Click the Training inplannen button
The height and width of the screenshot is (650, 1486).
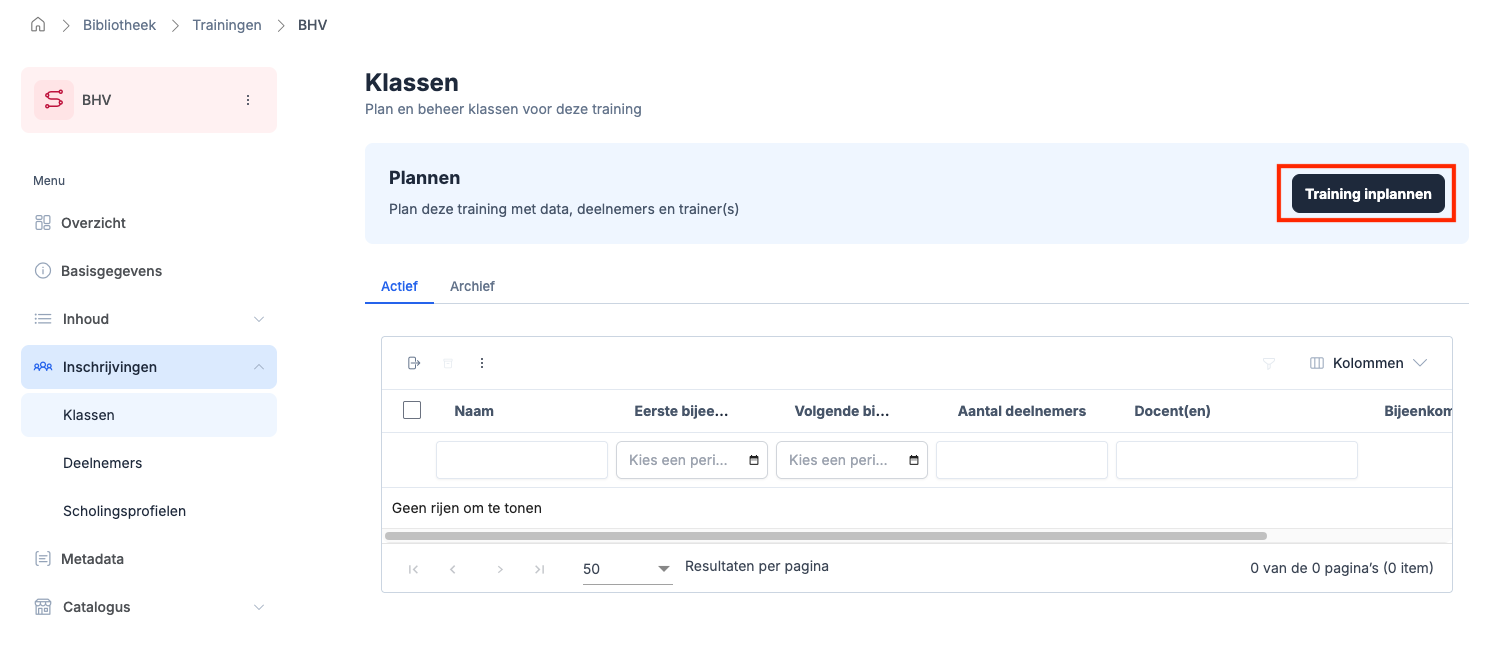click(1367, 194)
